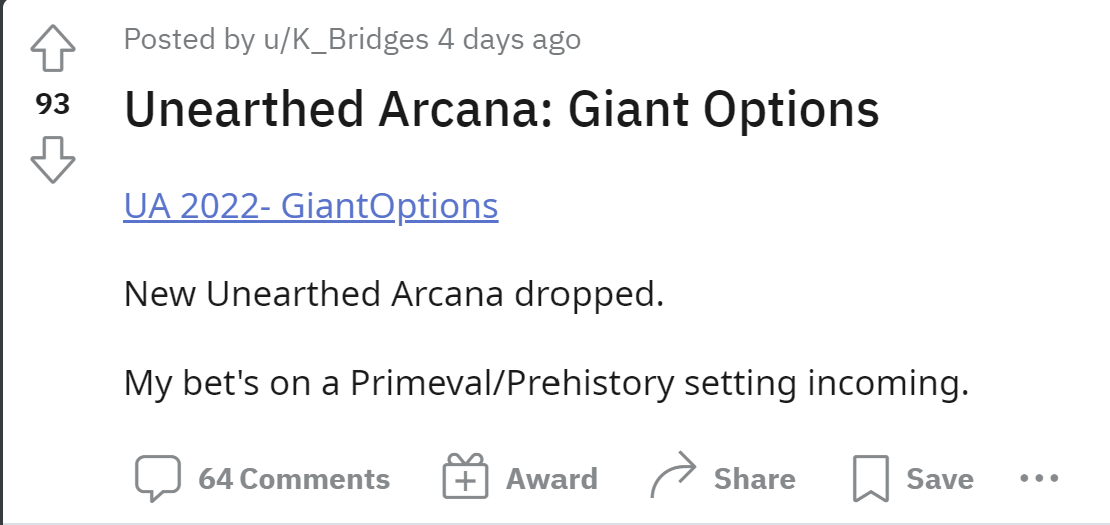This screenshot has width=1110, height=525.
Task: Click the speech bubble comments icon
Action: click(x=157, y=479)
